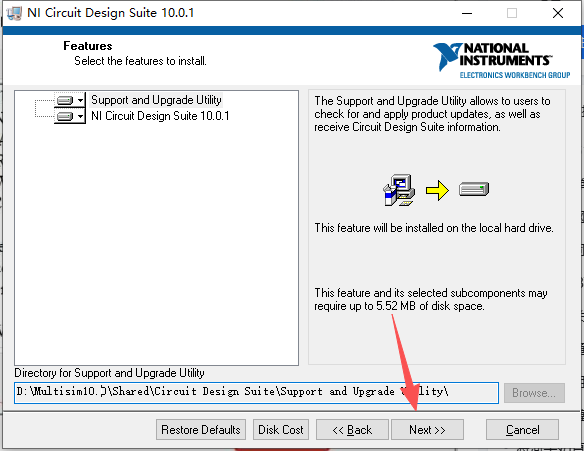This screenshot has width=584, height=451.
Task: Click the 'Features' heading
Action: (88, 46)
